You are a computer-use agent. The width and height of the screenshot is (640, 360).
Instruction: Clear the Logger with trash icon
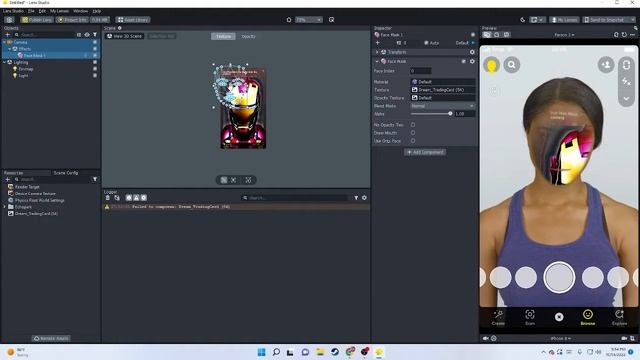[x=108, y=198]
